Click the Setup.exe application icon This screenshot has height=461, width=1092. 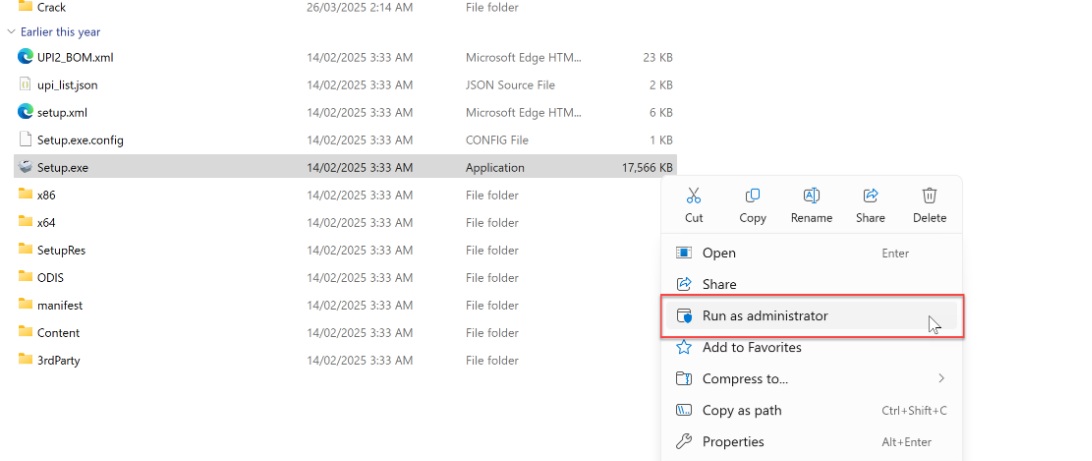pos(26,168)
